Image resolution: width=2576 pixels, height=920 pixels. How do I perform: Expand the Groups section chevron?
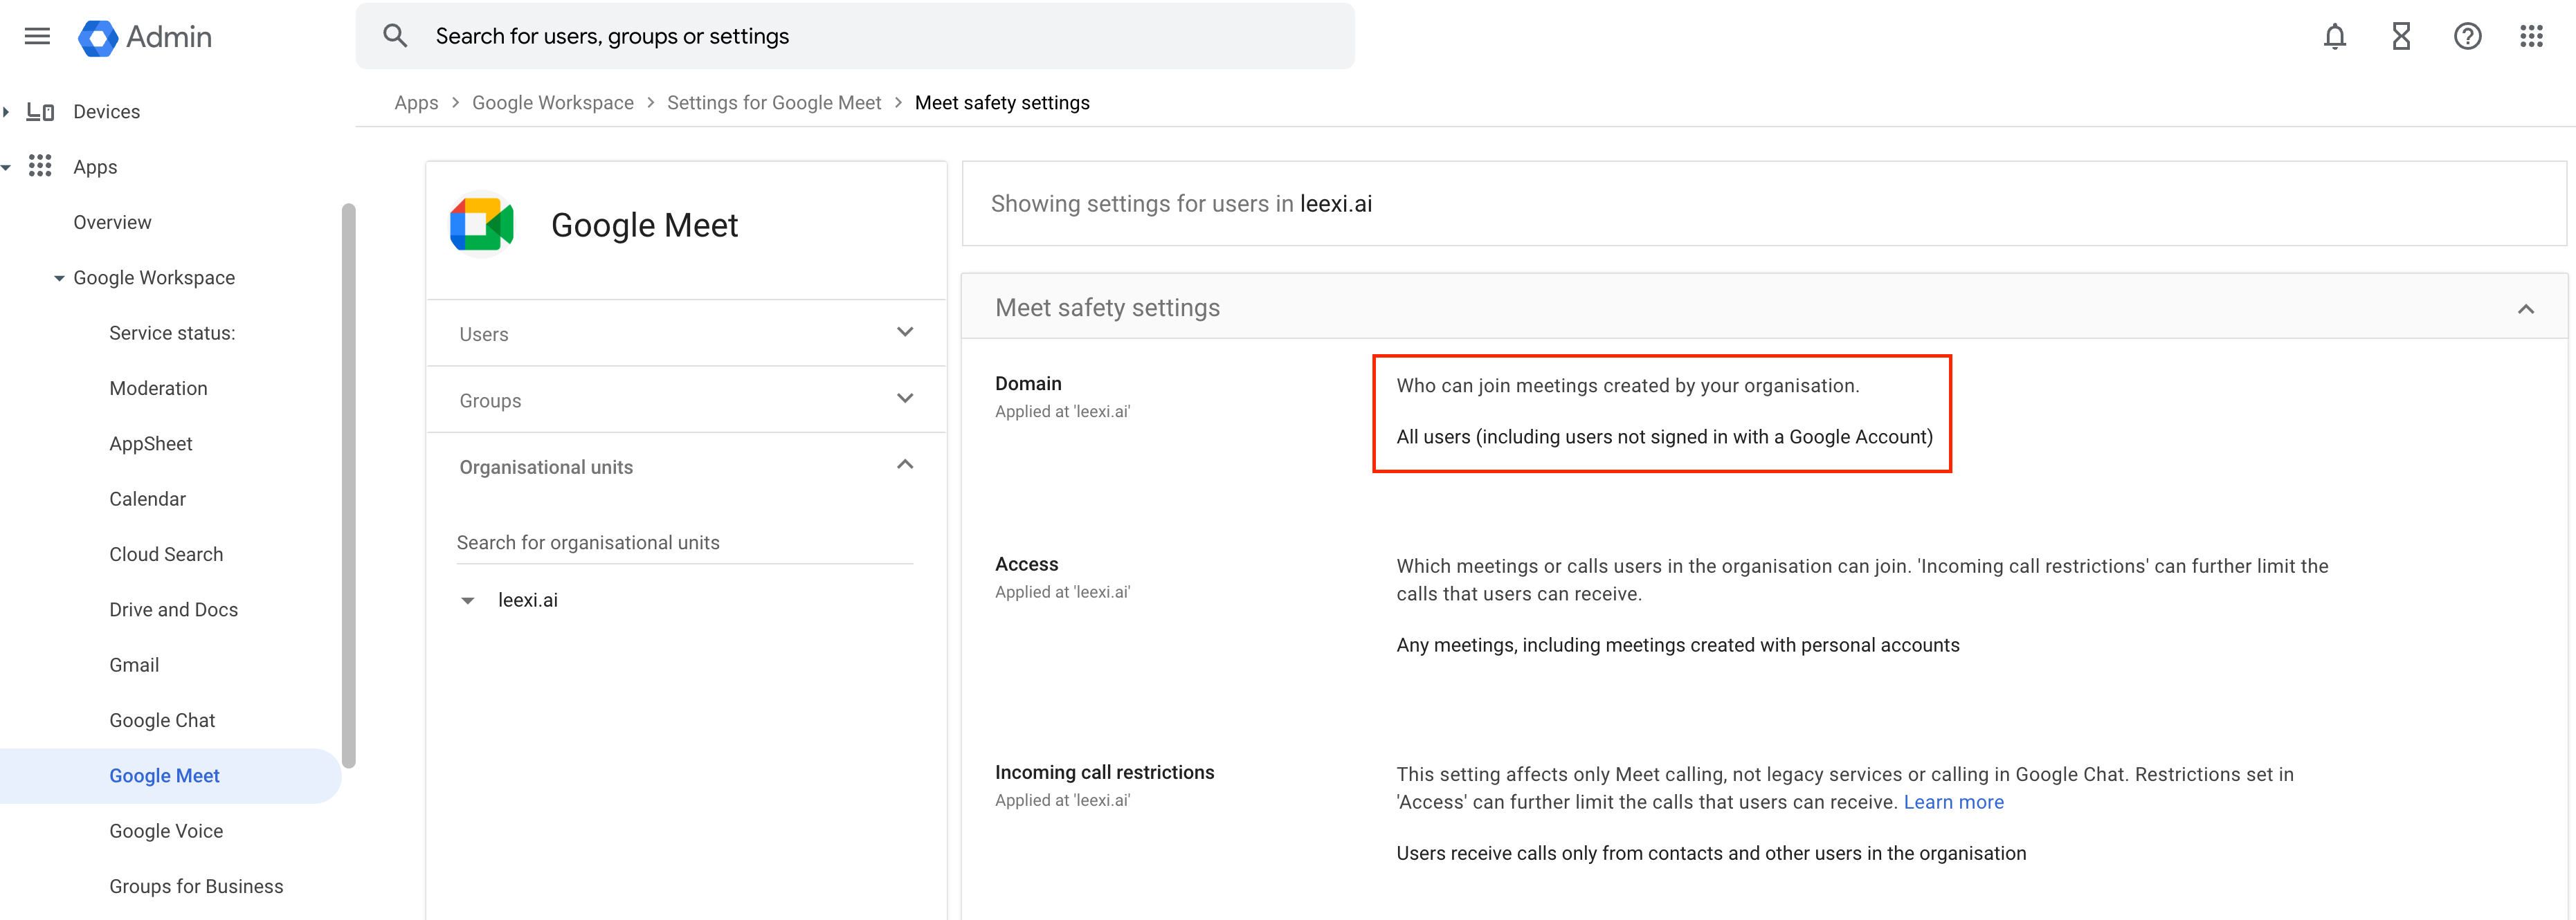tap(905, 399)
